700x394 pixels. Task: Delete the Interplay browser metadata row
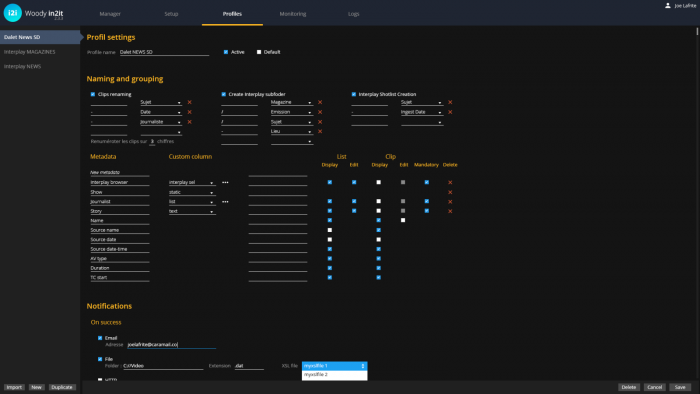[x=450, y=182]
